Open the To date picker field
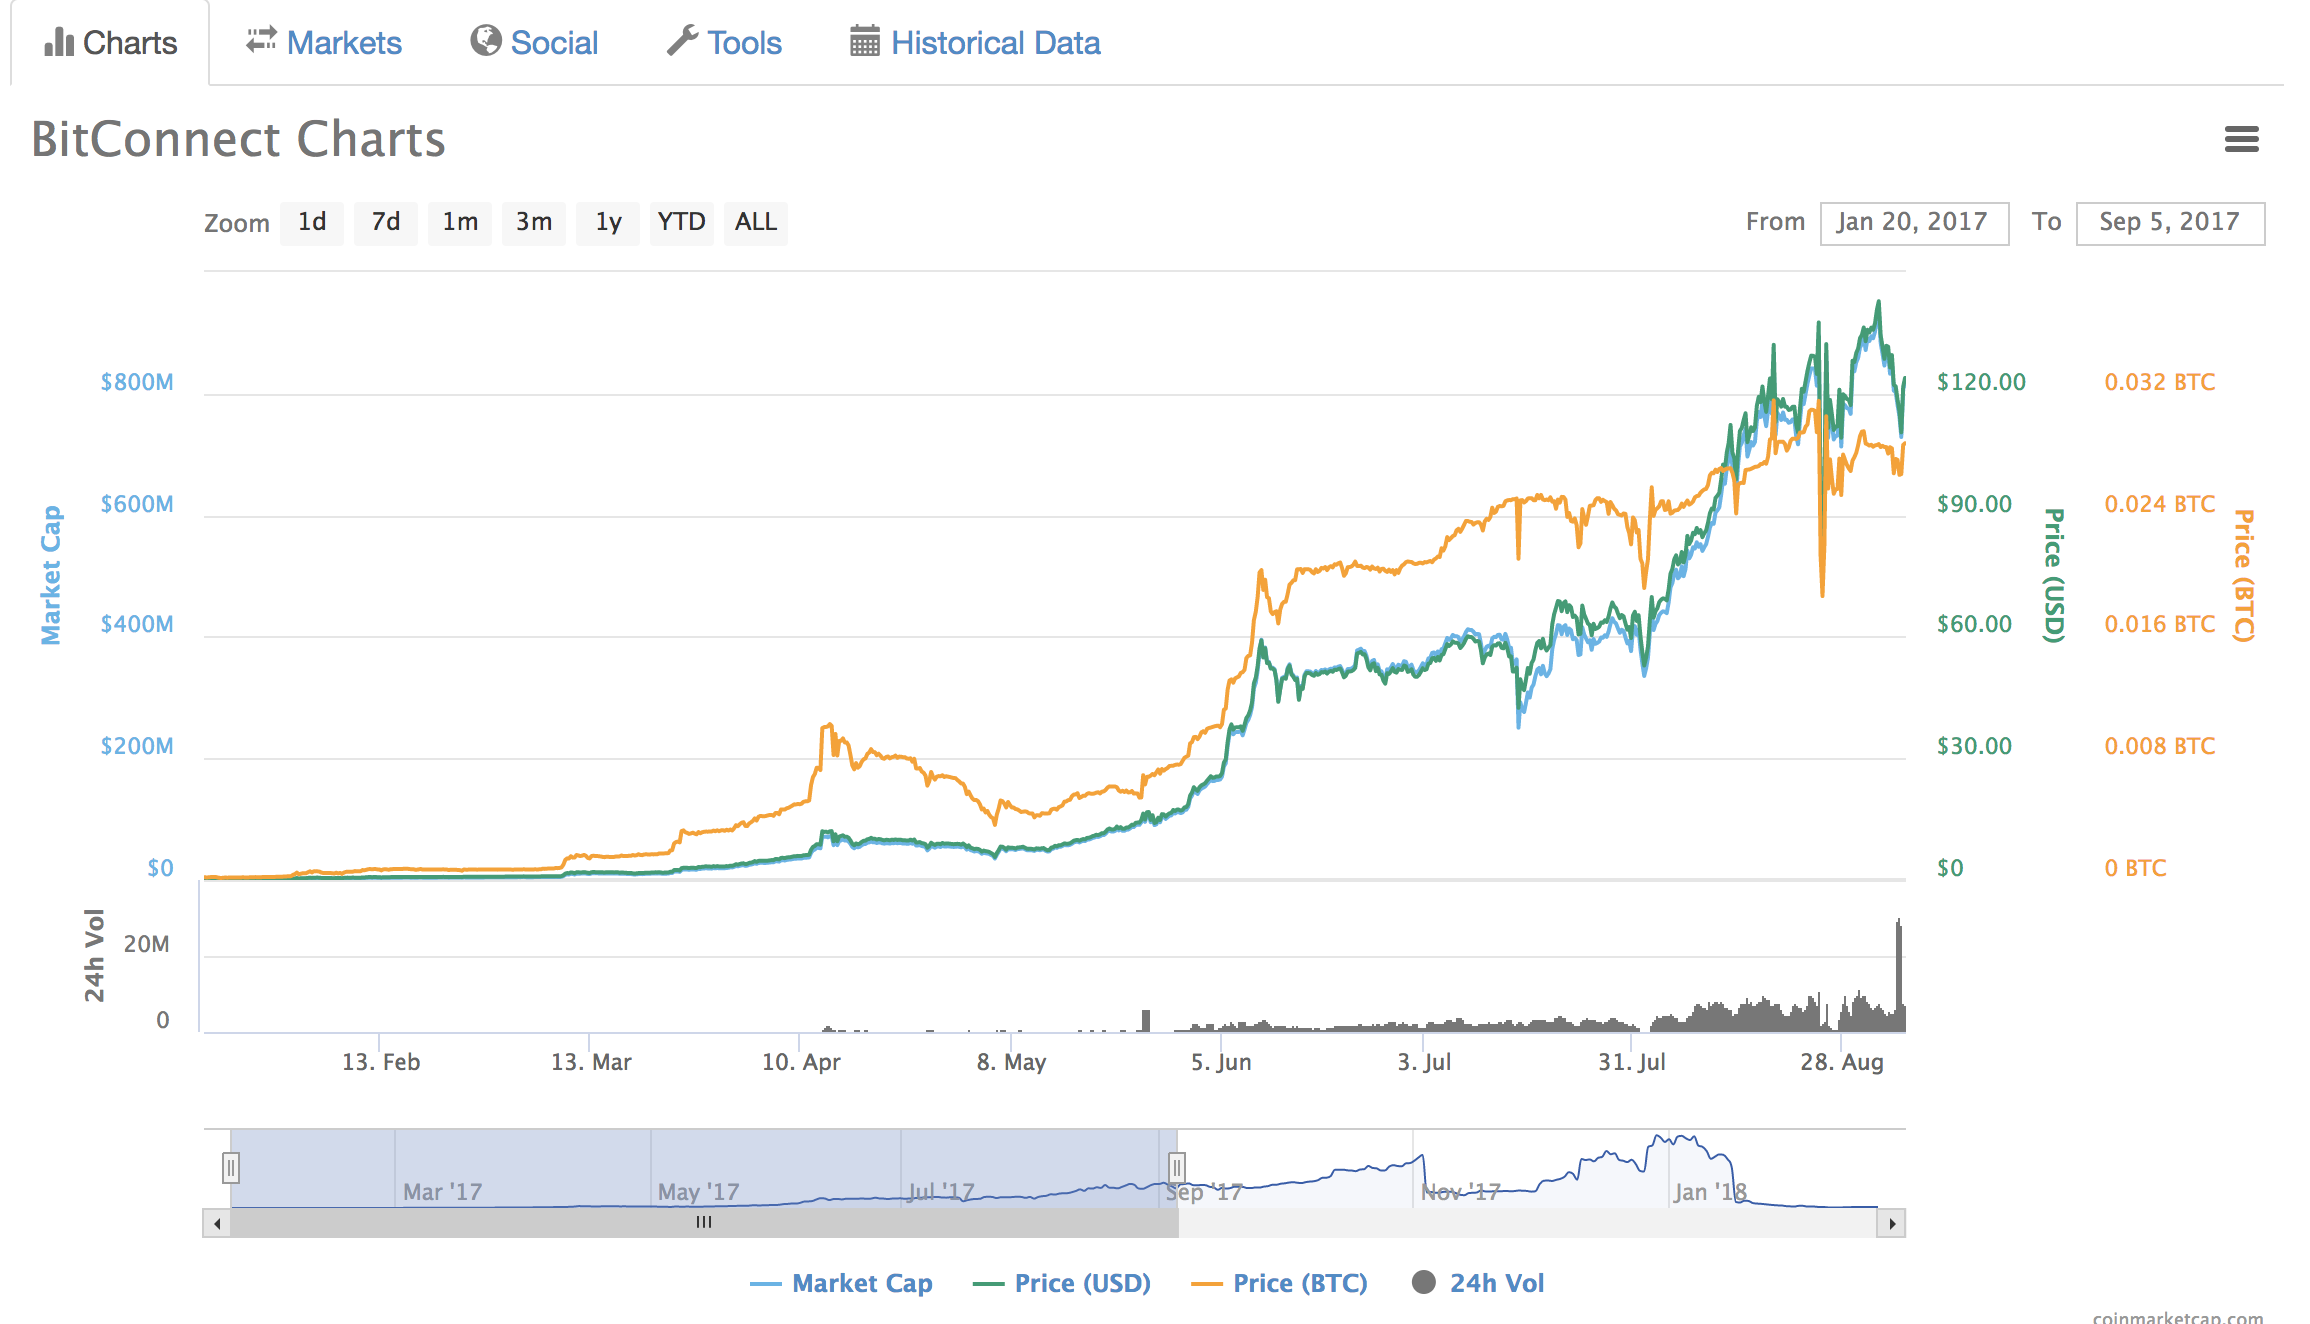Viewport: 2310px width, 1324px height. (x=2170, y=222)
